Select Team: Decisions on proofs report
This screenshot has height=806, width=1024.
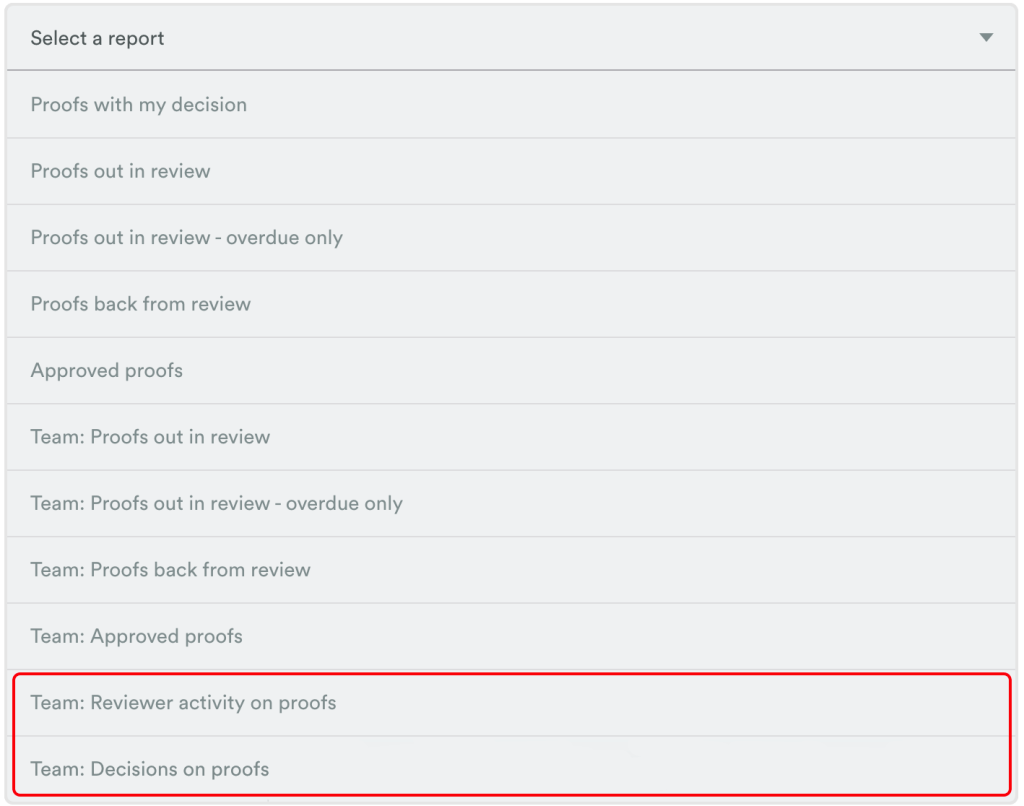pyautogui.click(x=150, y=769)
